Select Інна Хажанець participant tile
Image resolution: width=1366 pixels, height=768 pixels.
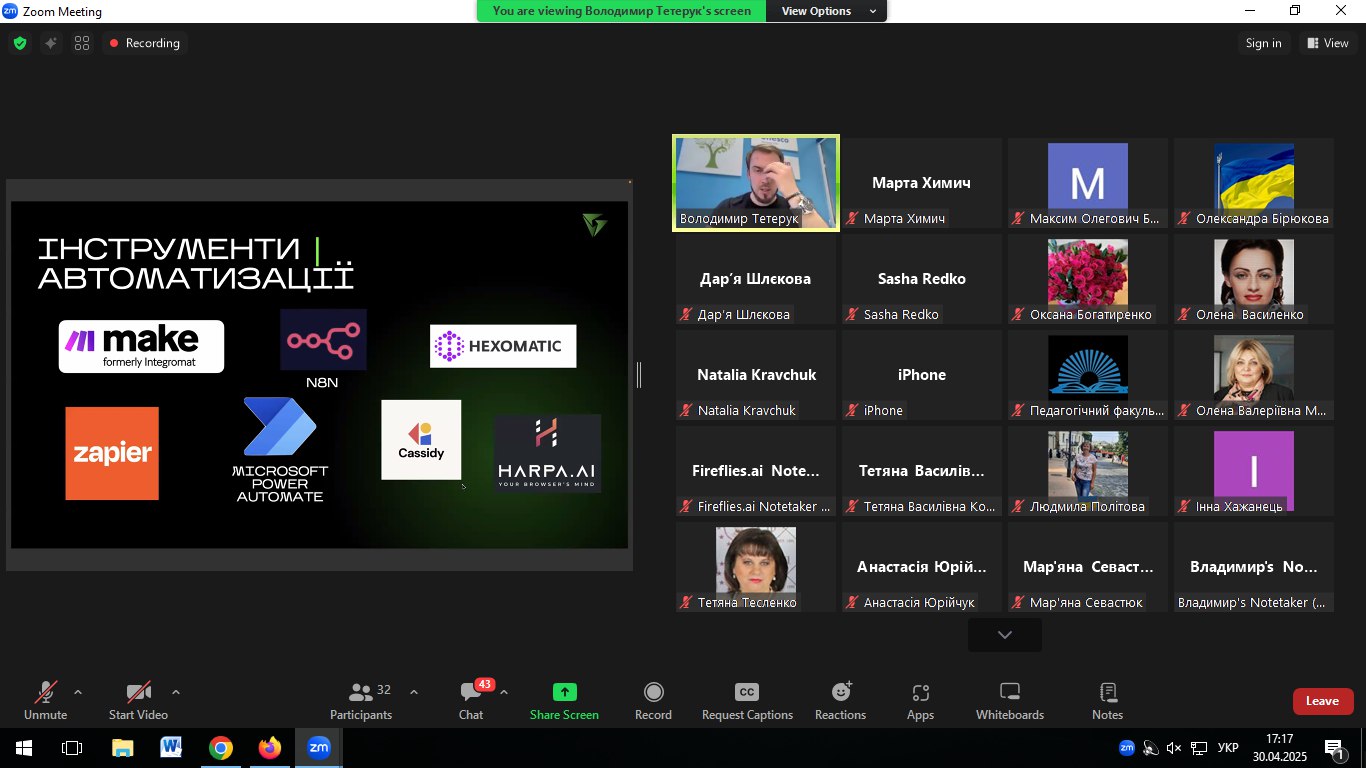pyautogui.click(x=1254, y=471)
